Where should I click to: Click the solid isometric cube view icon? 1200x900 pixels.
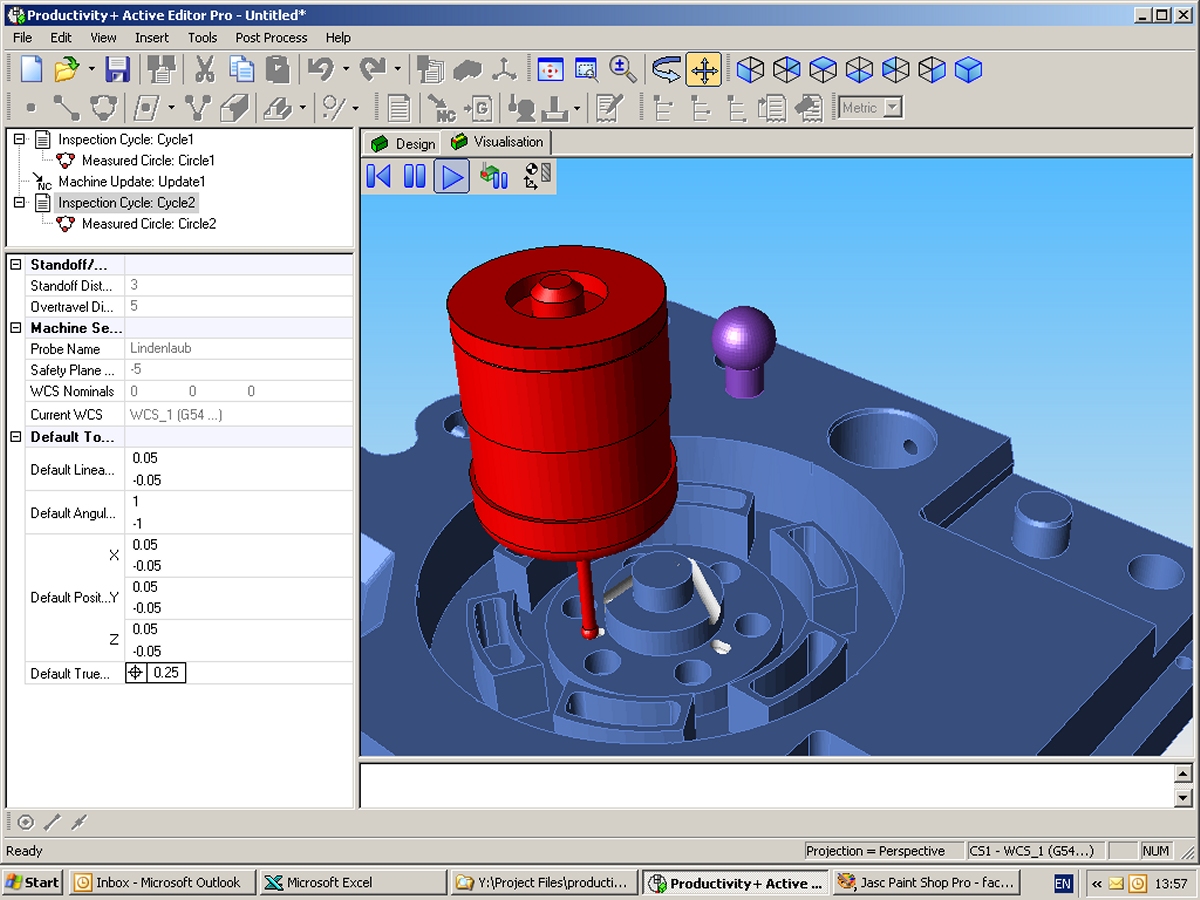968,69
